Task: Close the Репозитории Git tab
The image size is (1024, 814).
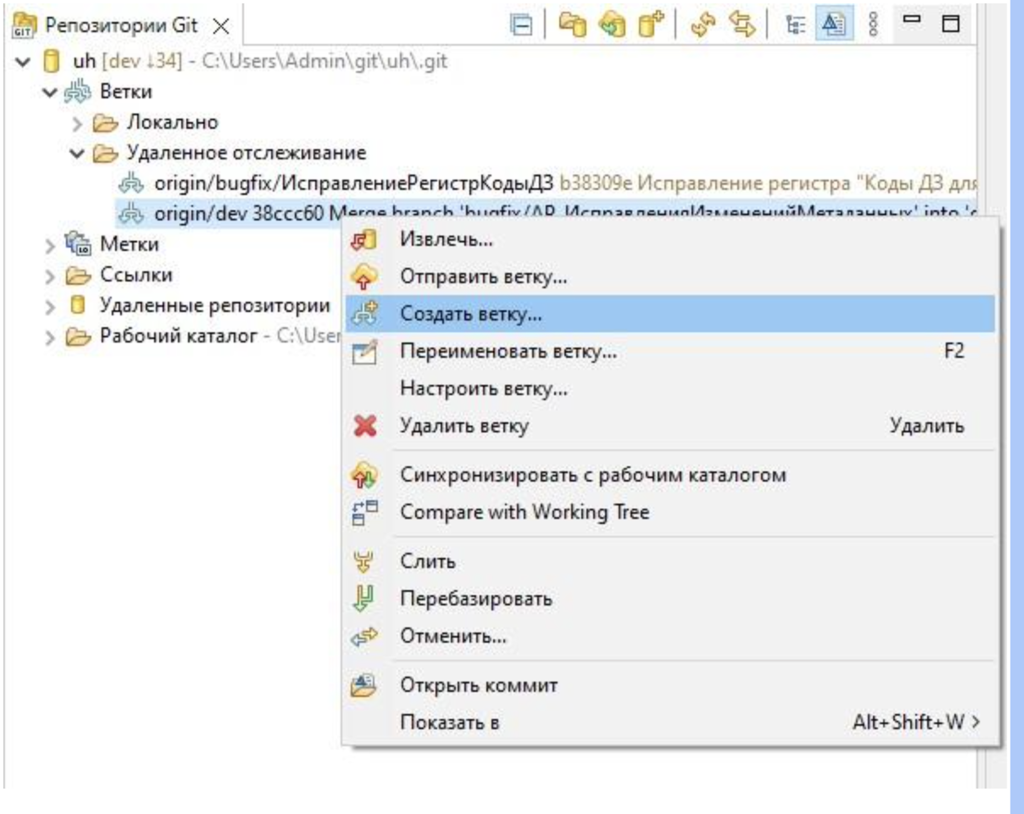Action: tap(222, 26)
